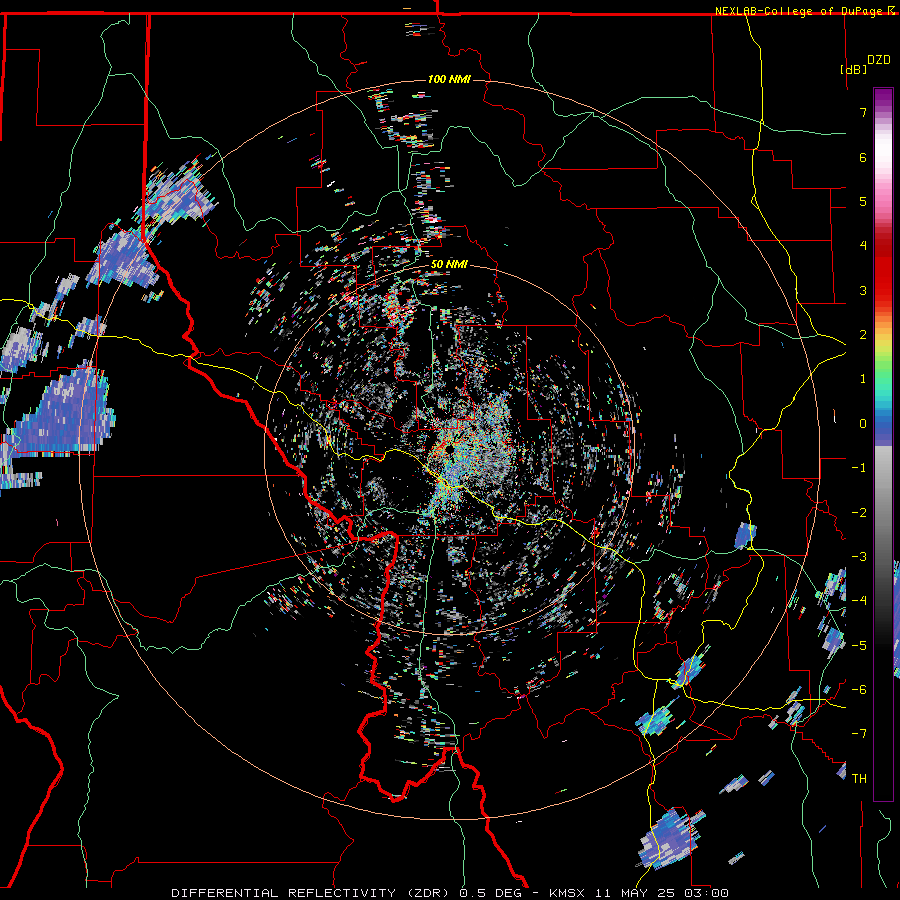Click the 2 value on color scale
Image resolution: width=900 pixels, height=900 pixels.
(863, 335)
